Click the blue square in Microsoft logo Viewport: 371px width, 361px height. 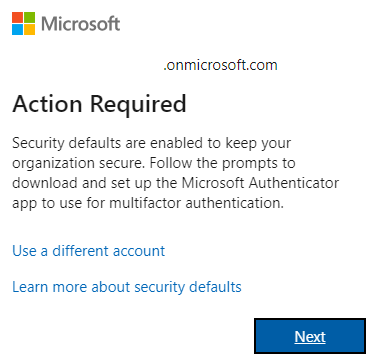point(17,30)
